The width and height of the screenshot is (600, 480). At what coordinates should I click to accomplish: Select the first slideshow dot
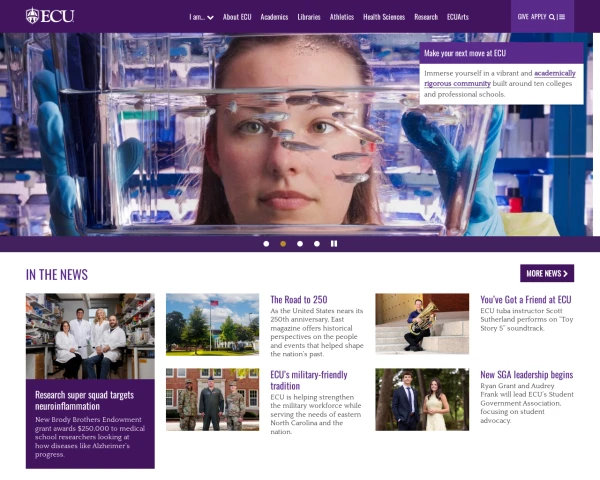point(266,244)
